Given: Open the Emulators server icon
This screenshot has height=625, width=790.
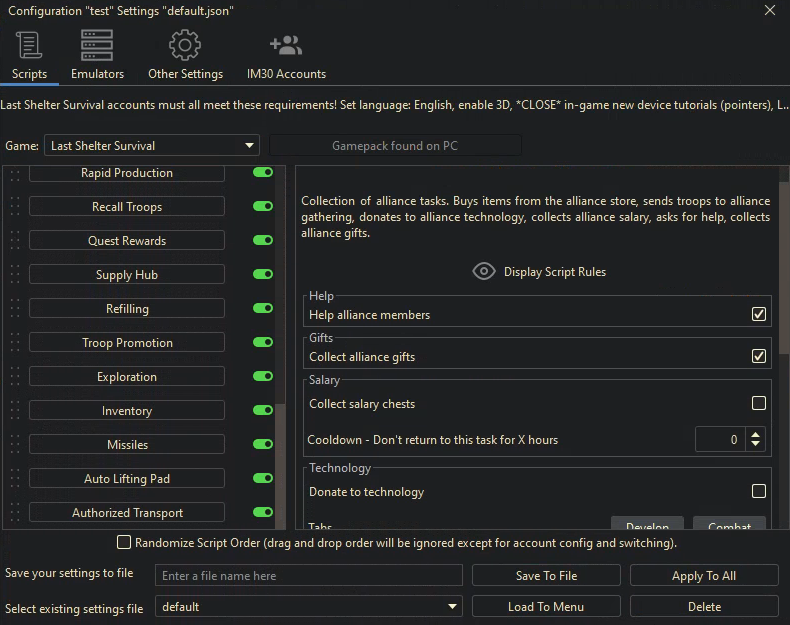Looking at the screenshot, I should pyautogui.click(x=97, y=46).
